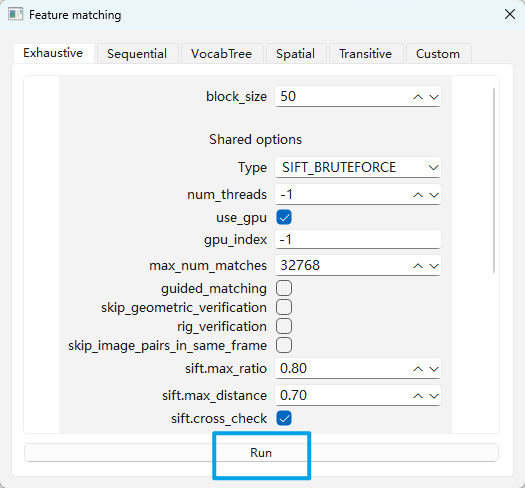Close the Feature matching window

click(x=510, y=14)
